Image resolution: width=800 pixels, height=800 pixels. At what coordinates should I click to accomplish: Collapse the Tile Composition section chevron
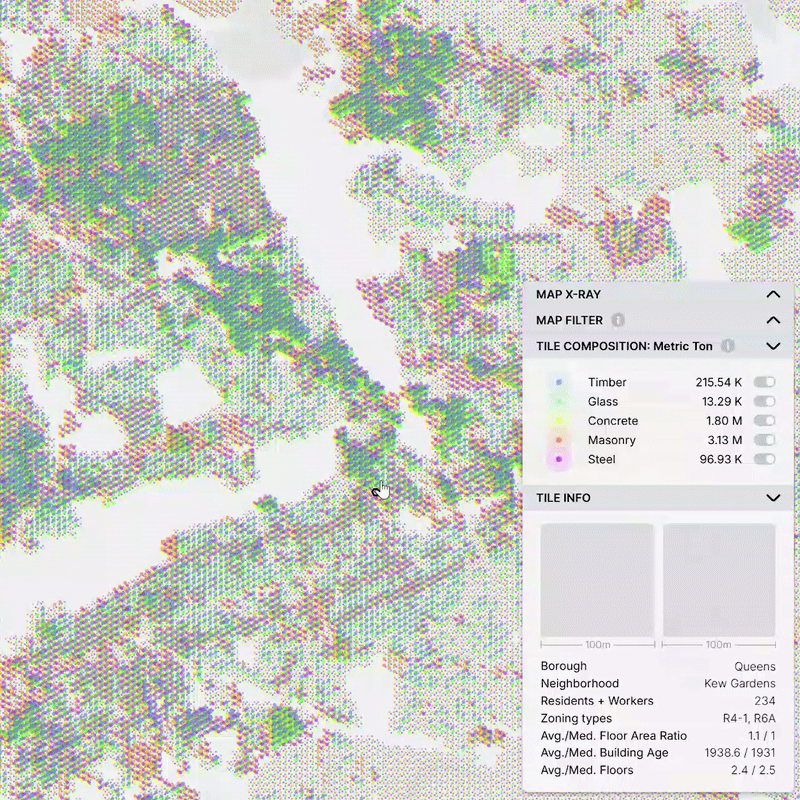(x=772, y=346)
